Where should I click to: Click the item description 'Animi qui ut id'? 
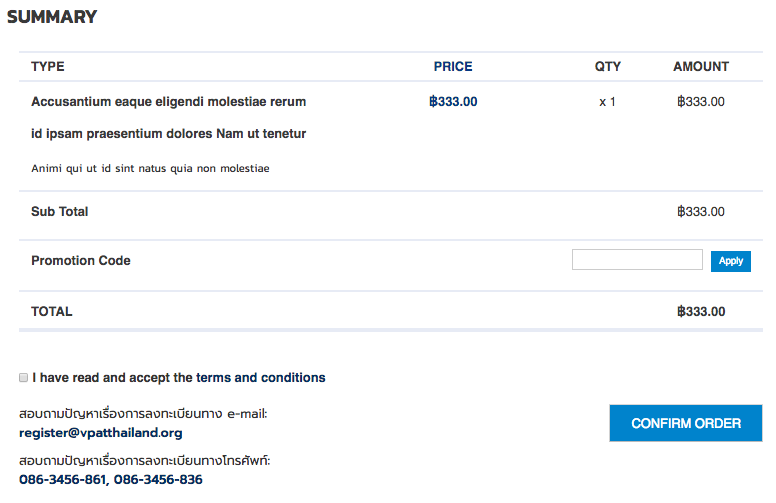coord(150,168)
